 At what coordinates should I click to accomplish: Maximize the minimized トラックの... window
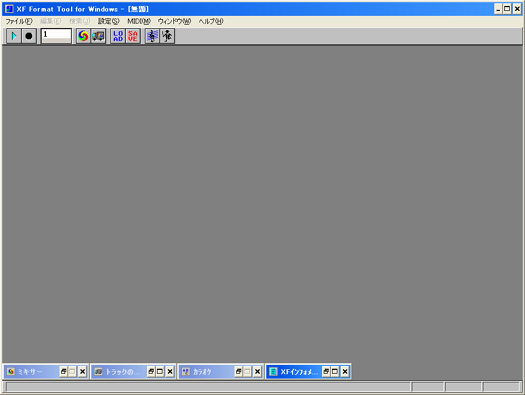coord(160,371)
